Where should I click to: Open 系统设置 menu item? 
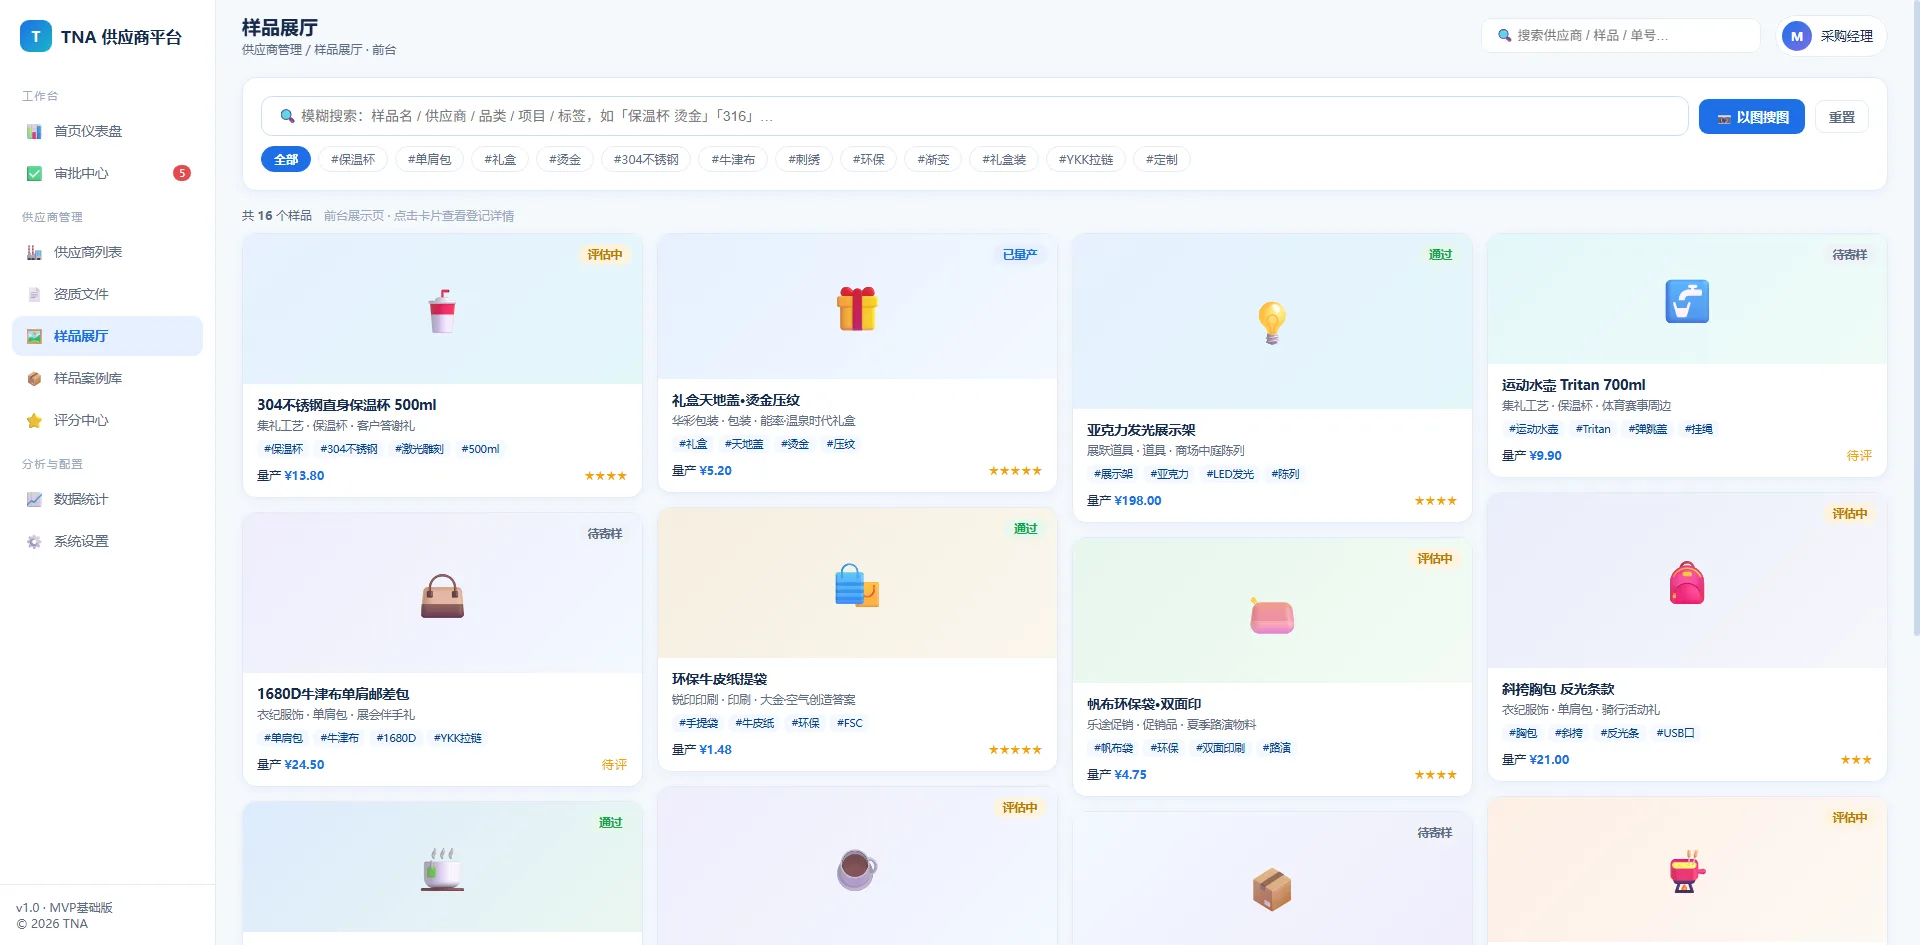107,542
